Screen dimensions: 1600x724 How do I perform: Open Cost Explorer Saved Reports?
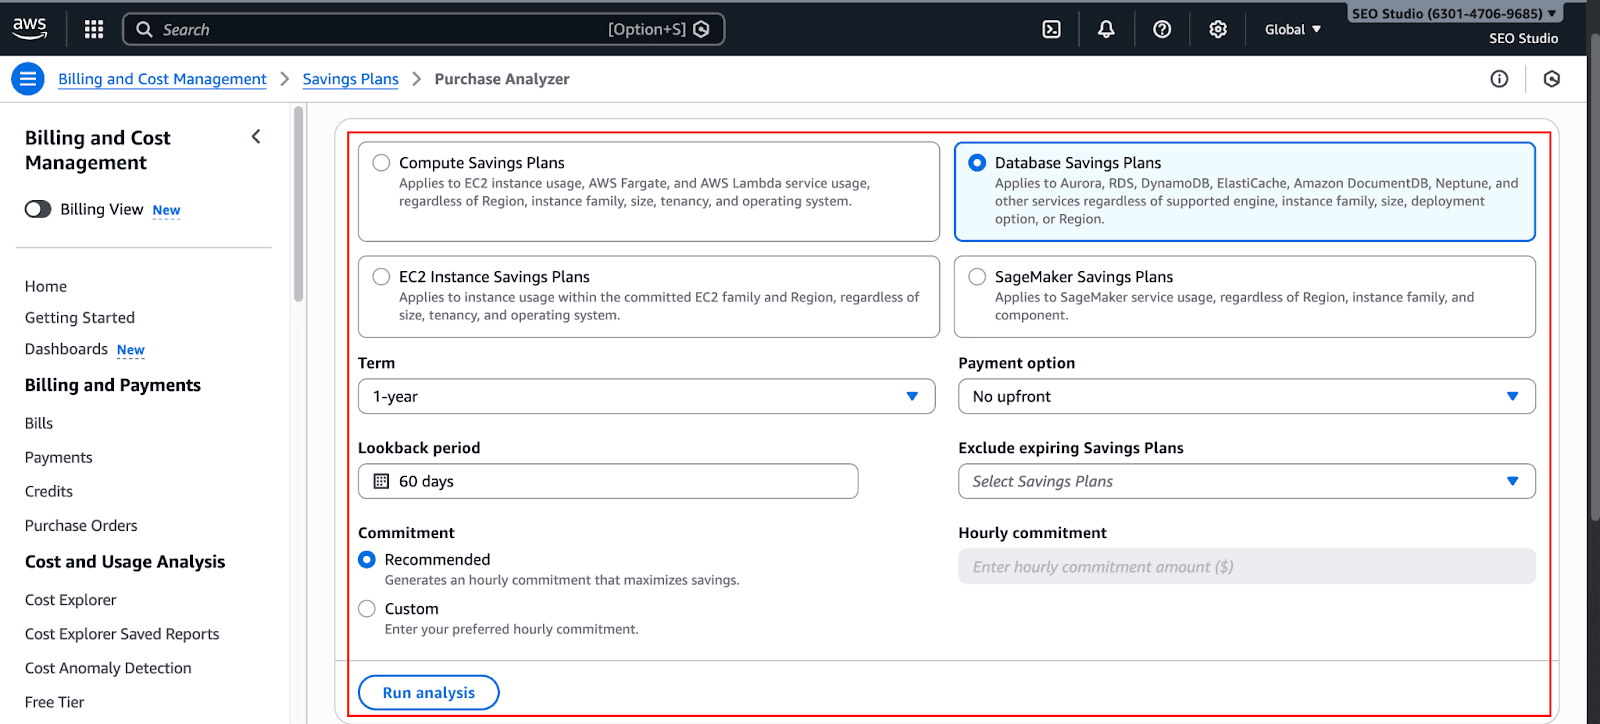coord(122,634)
